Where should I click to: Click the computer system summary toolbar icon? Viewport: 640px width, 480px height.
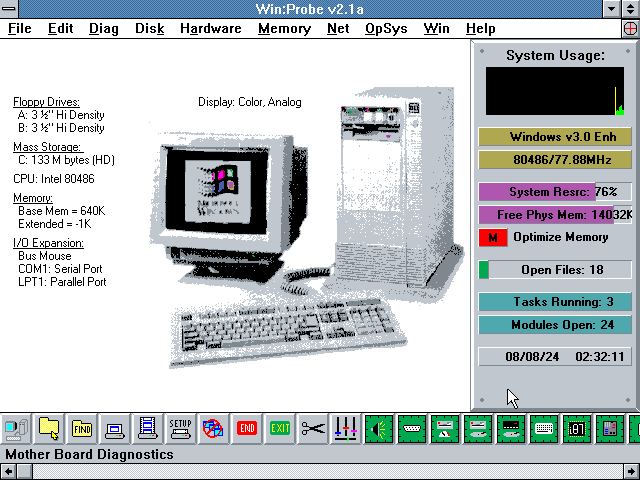pos(16,429)
